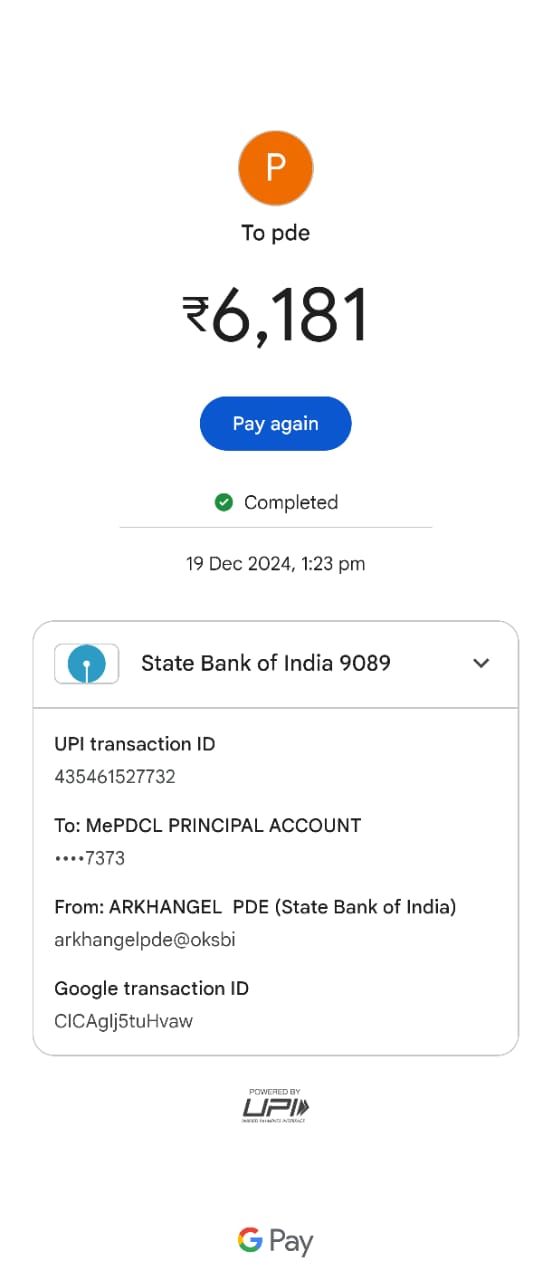Click the rupee symbol beside the amount
Viewport: 552px width, 1280px height.
coord(196,314)
